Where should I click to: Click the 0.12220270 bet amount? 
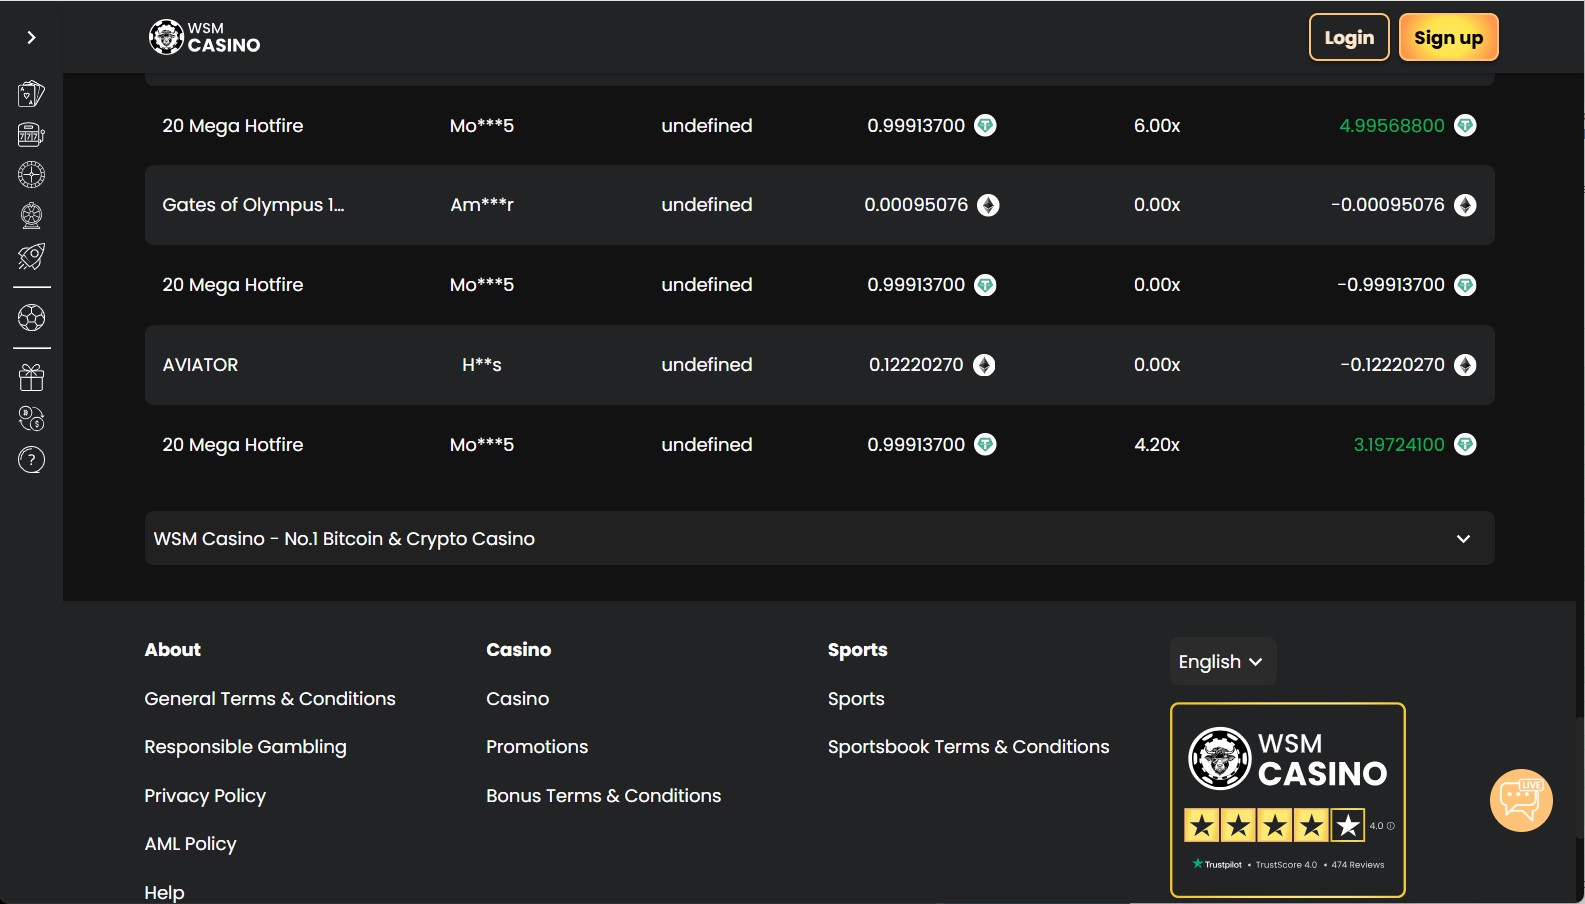916,365
